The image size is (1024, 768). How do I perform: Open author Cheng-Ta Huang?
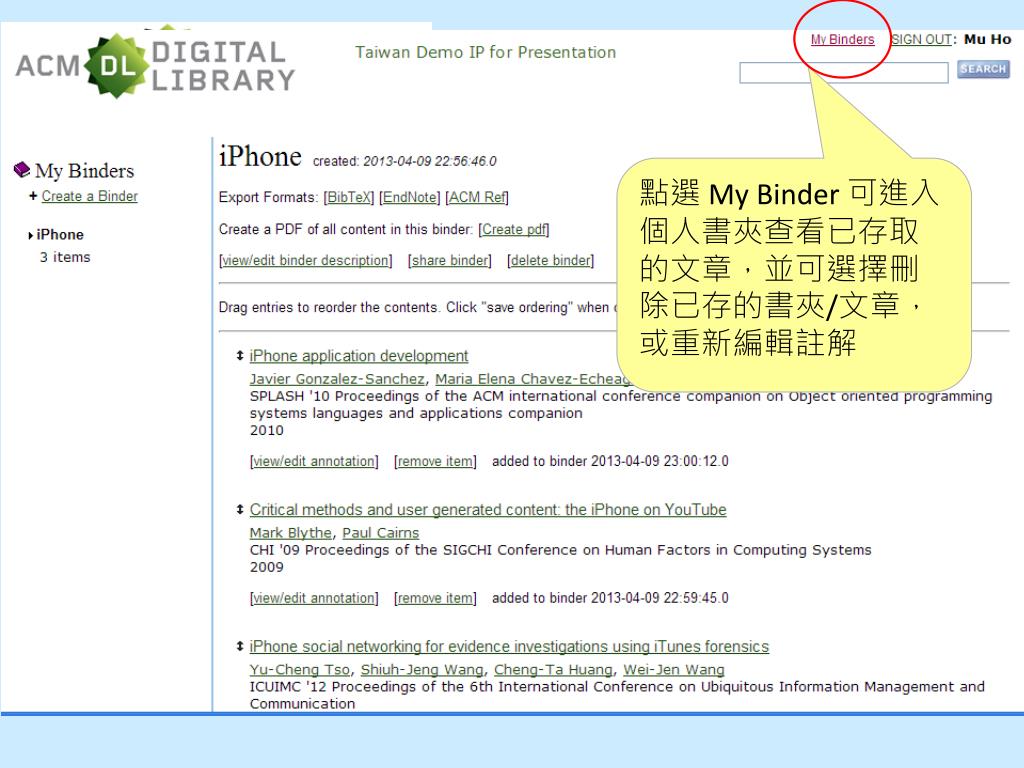click(x=554, y=669)
